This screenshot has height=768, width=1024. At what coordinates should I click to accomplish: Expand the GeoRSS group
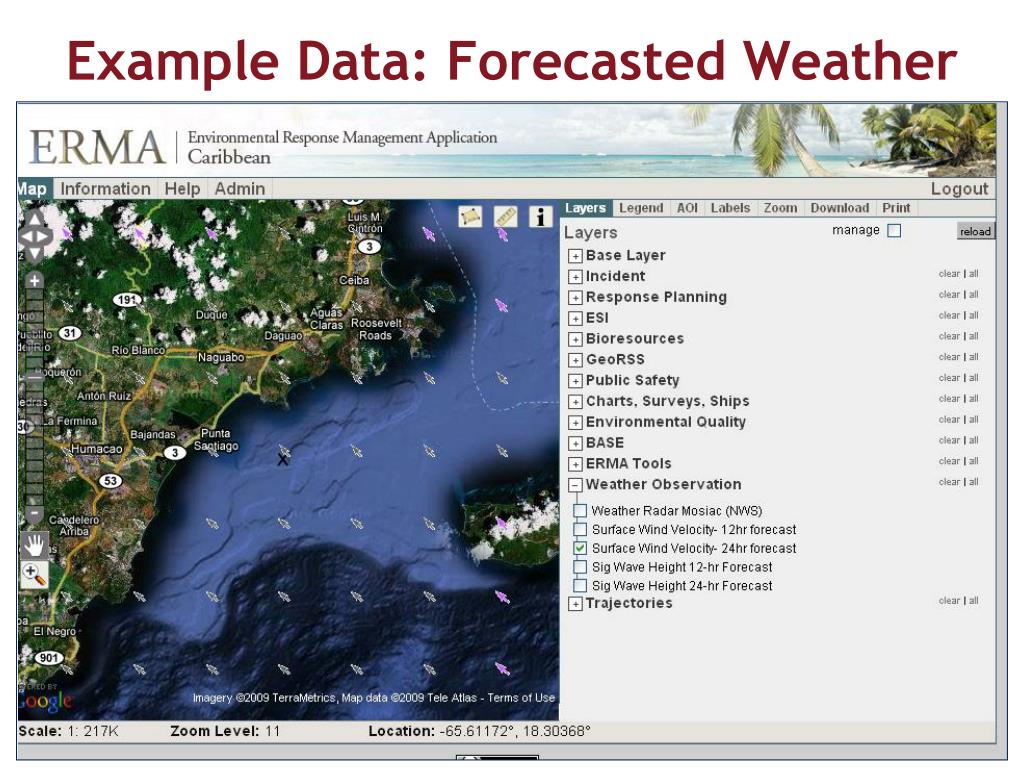pyautogui.click(x=575, y=360)
